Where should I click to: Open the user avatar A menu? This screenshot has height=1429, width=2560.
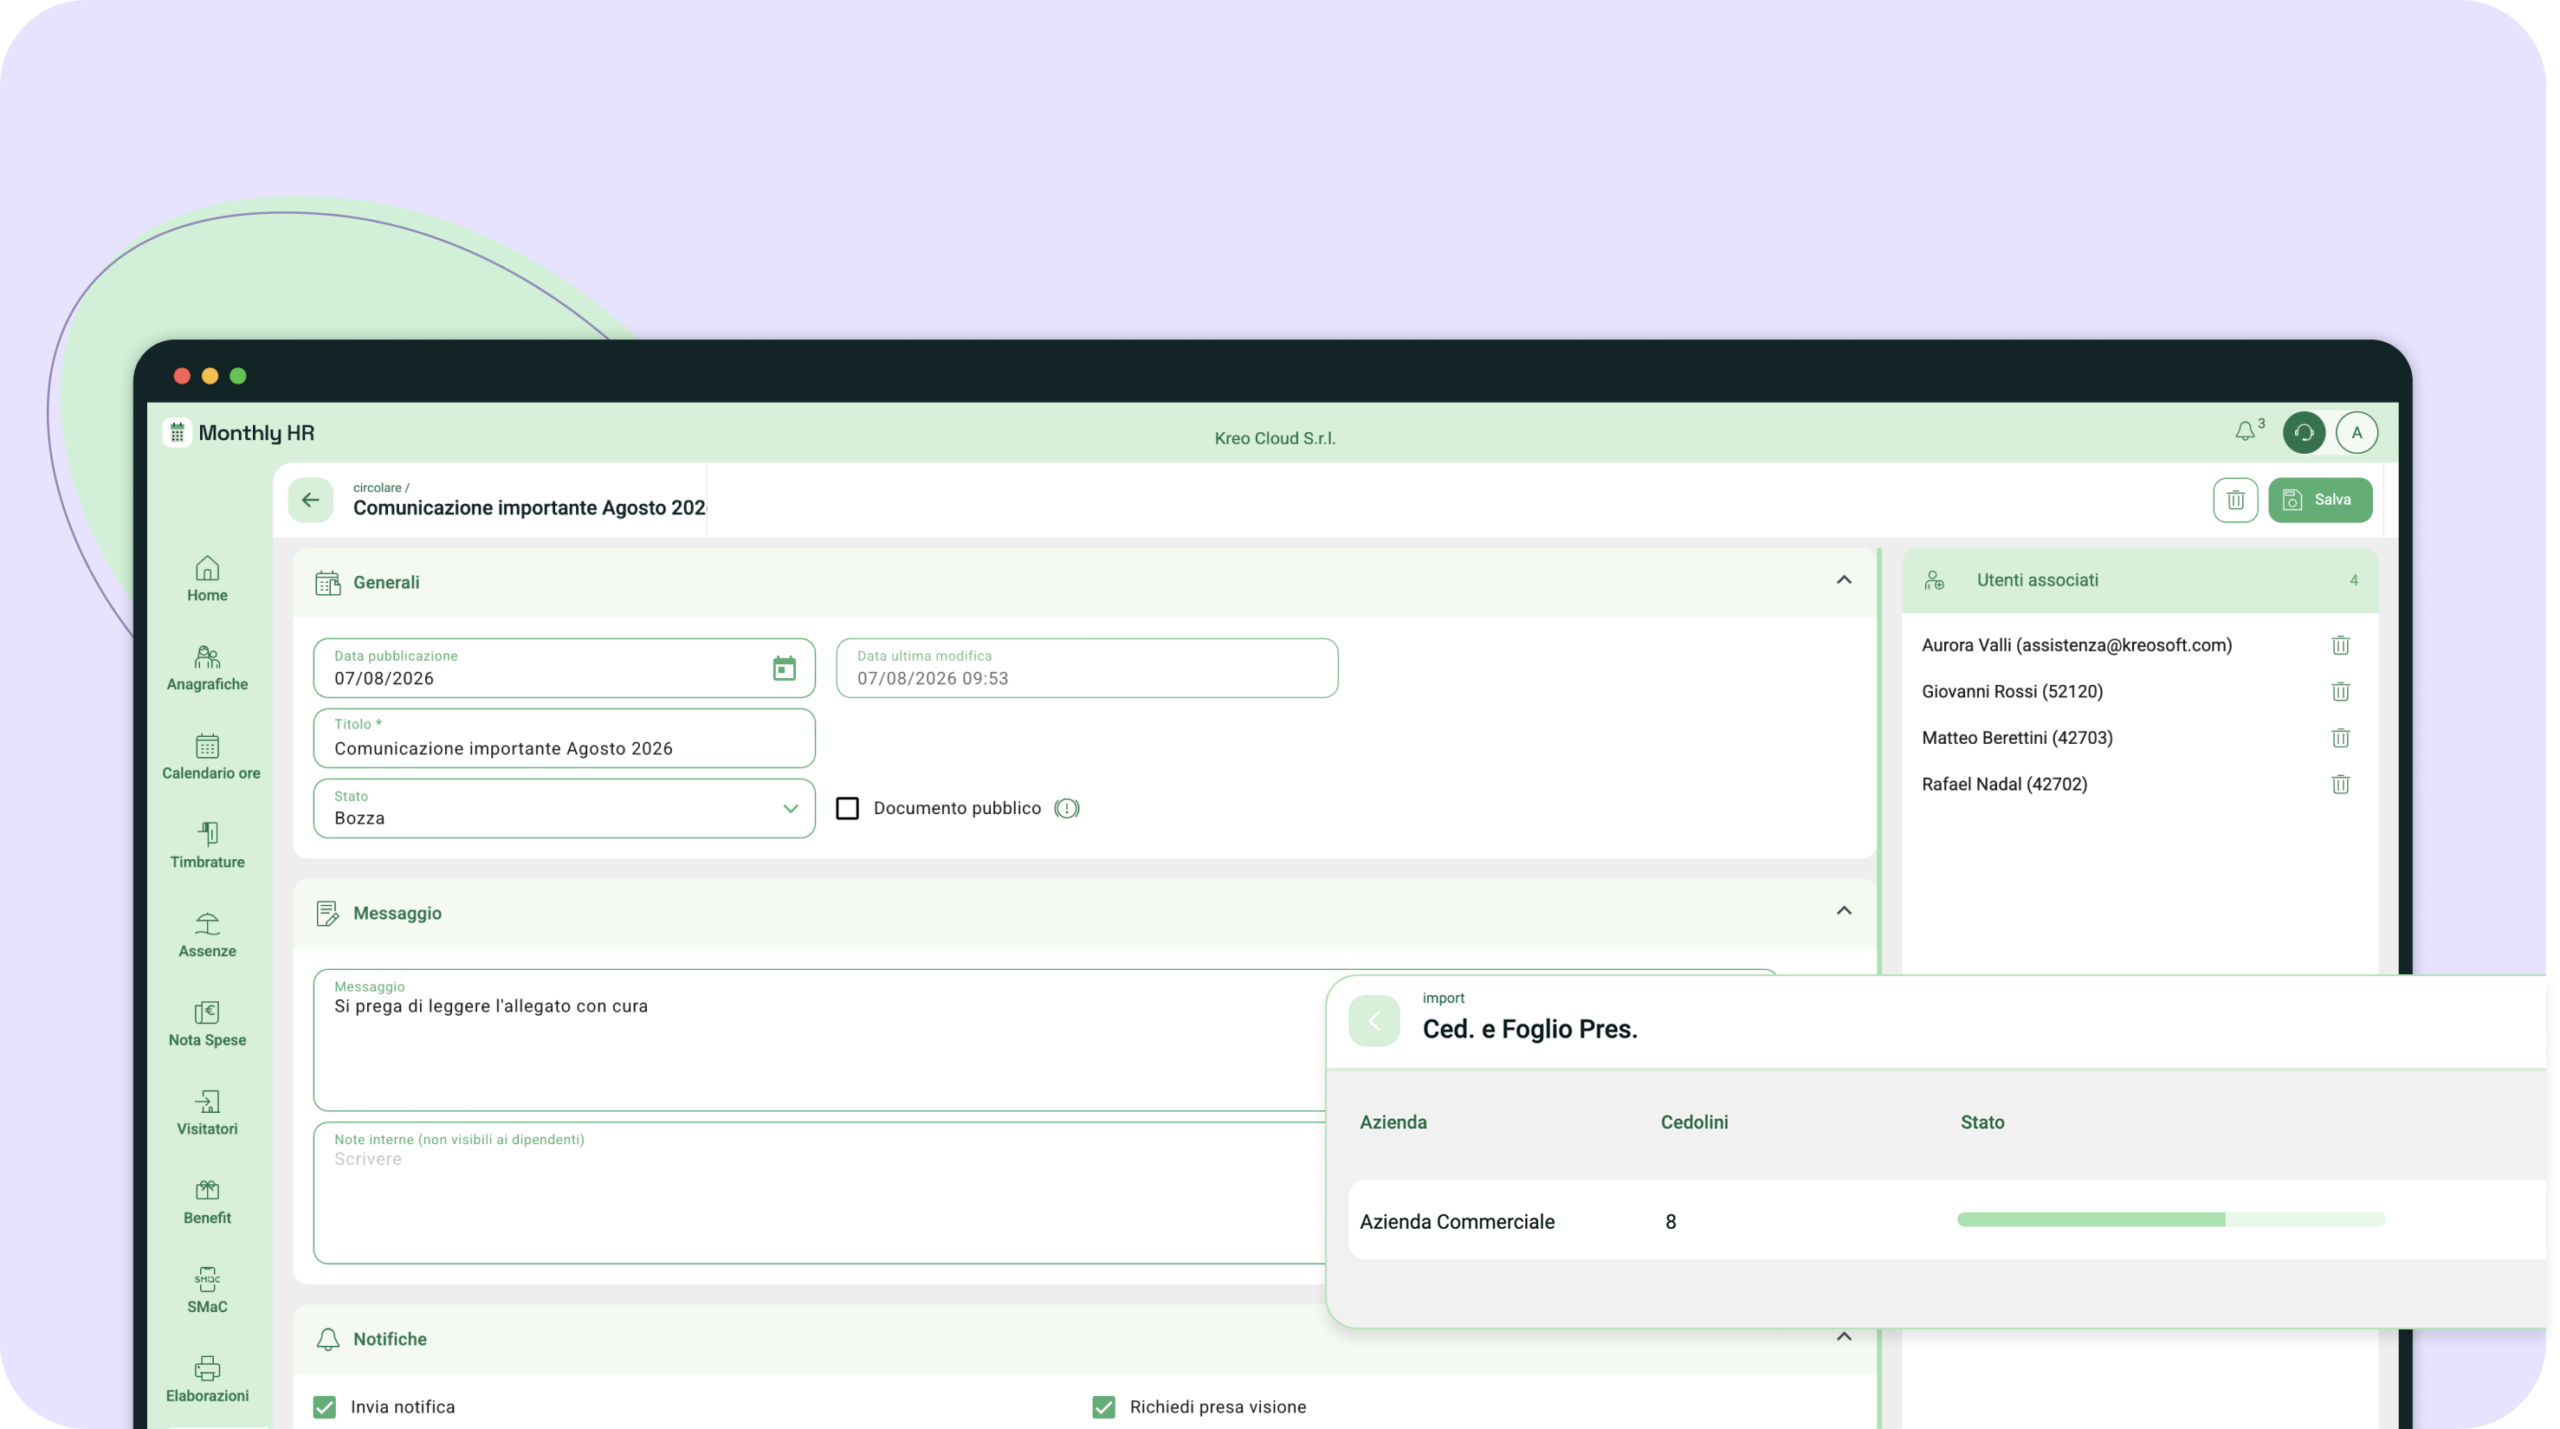(2357, 433)
